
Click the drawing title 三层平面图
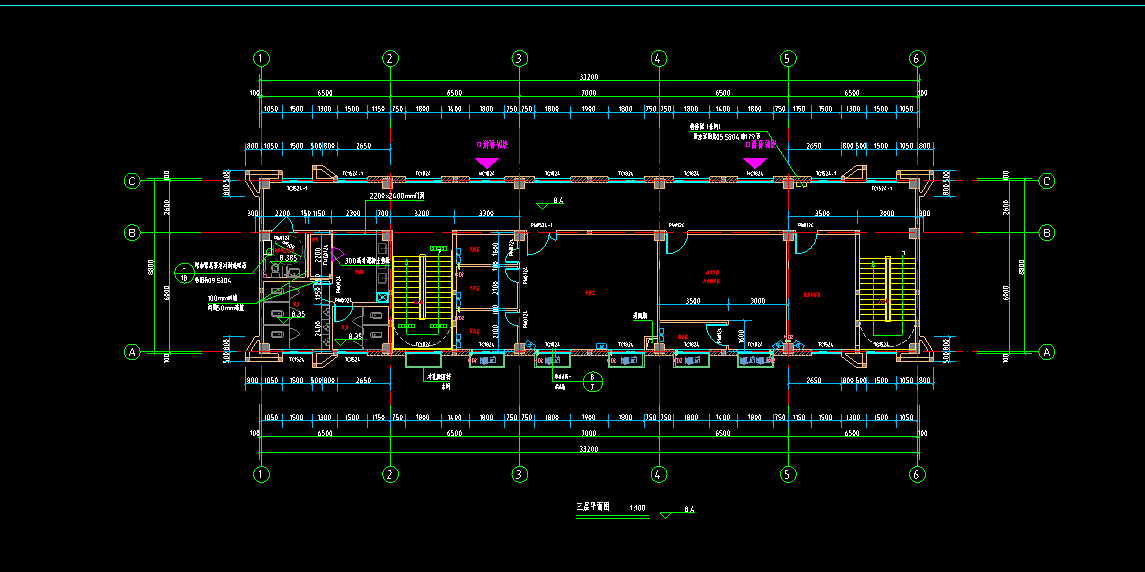[x=593, y=507]
